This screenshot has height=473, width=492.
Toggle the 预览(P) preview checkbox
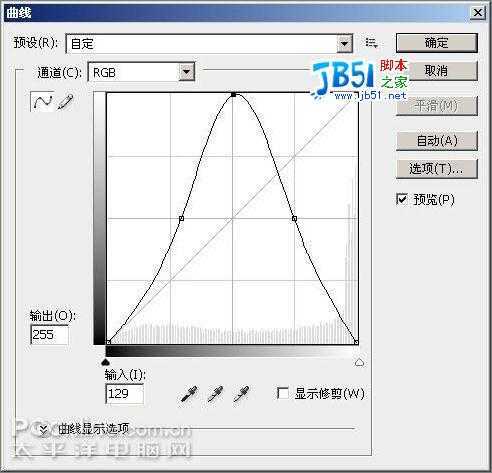click(x=402, y=199)
